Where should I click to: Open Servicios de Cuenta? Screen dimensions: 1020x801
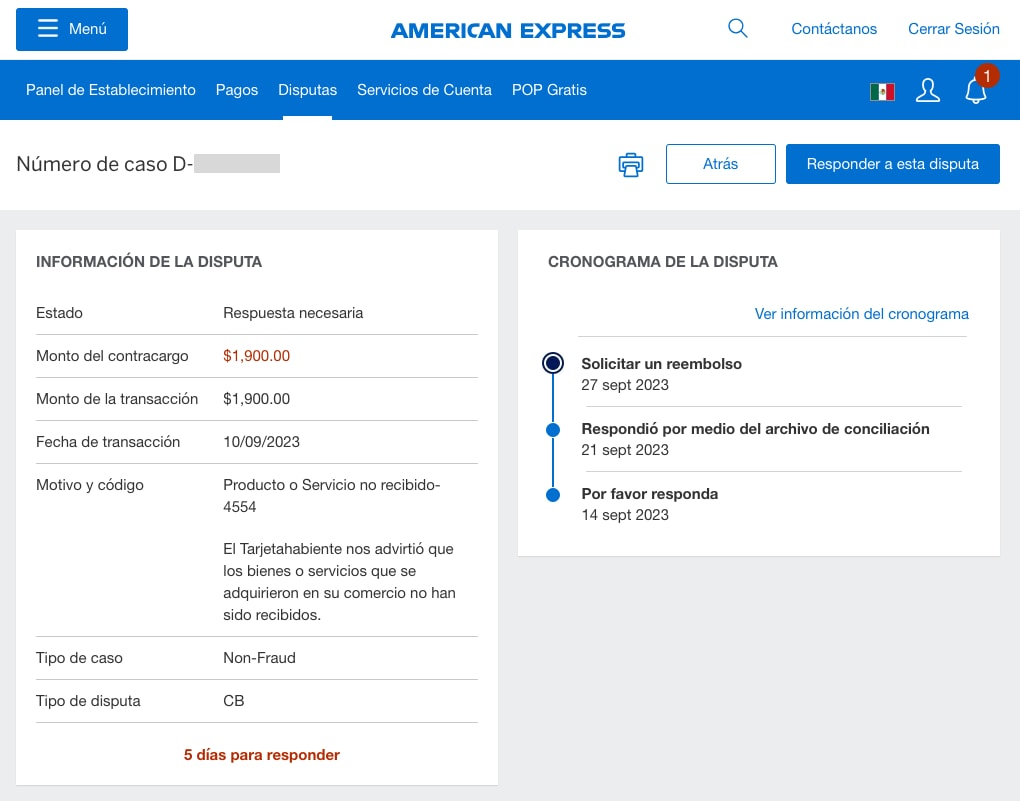pos(424,90)
